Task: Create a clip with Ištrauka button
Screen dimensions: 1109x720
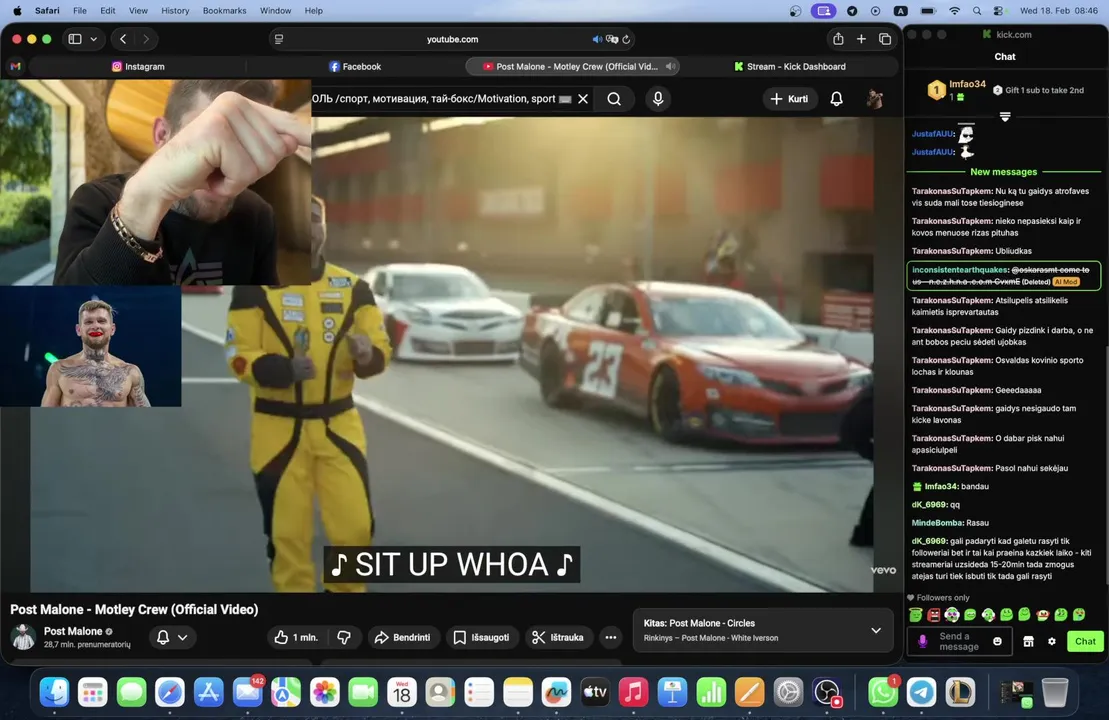Action: tap(558, 637)
